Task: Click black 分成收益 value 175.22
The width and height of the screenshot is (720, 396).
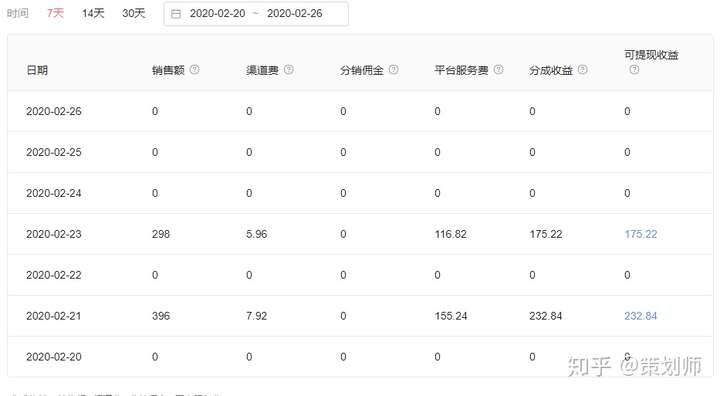Action: (546, 234)
